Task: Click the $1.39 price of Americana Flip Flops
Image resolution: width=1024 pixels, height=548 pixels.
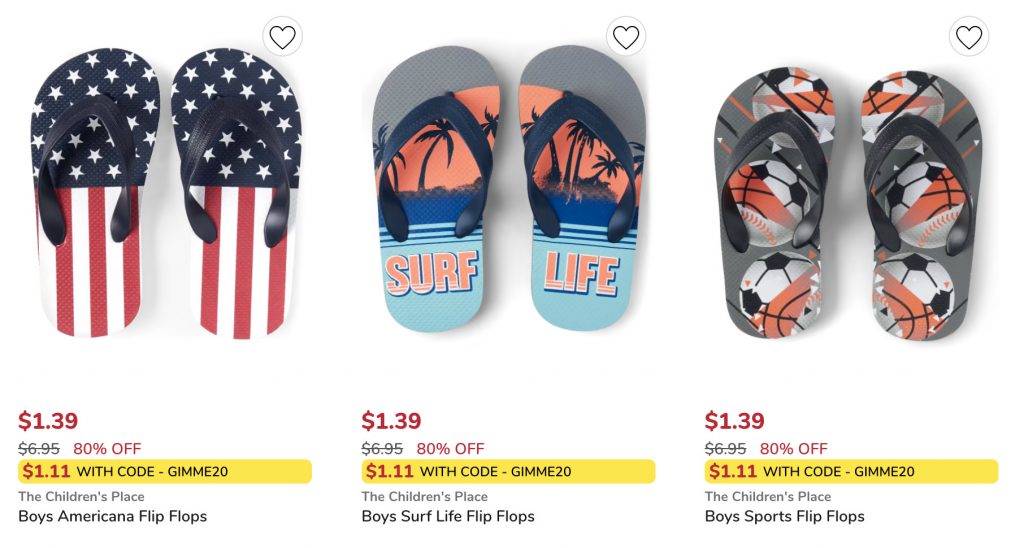Action: click(x=48, y=421)
